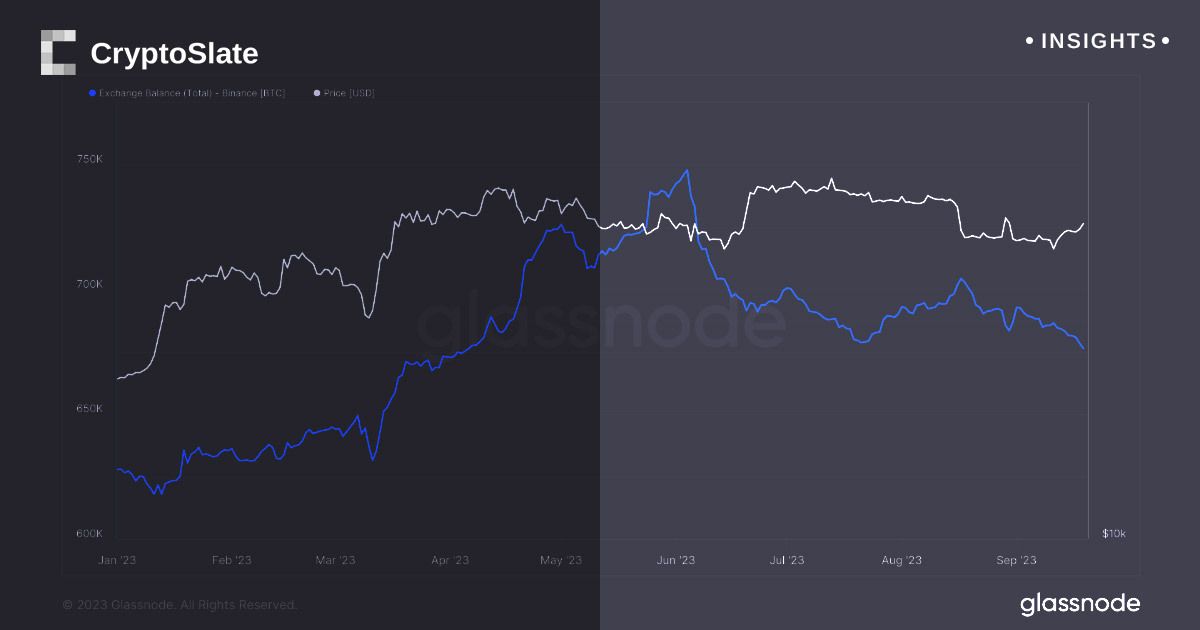This screenshot has width=1200, height=630.
Task: Click the blue Exchange Balance legend dot
Action: click(x=92, y=93)
